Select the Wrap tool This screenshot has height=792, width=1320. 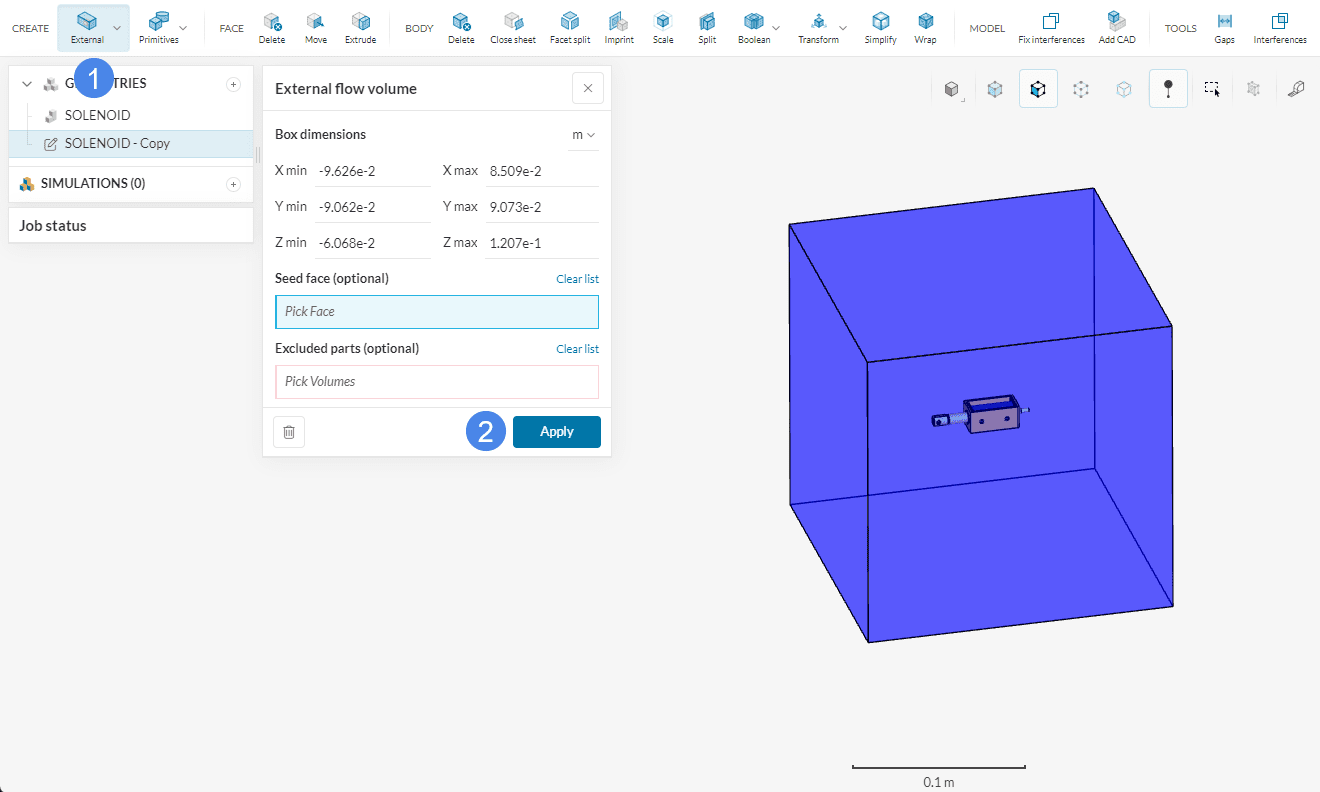925,27
